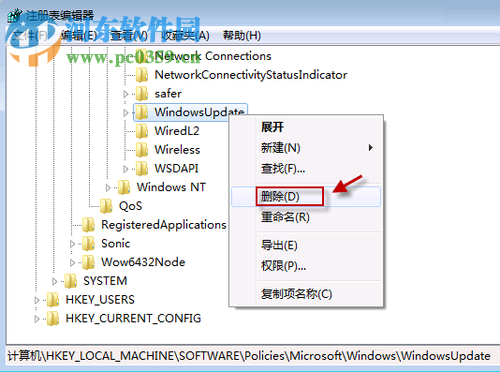Select the WSDAPI key label

point(176,168)
